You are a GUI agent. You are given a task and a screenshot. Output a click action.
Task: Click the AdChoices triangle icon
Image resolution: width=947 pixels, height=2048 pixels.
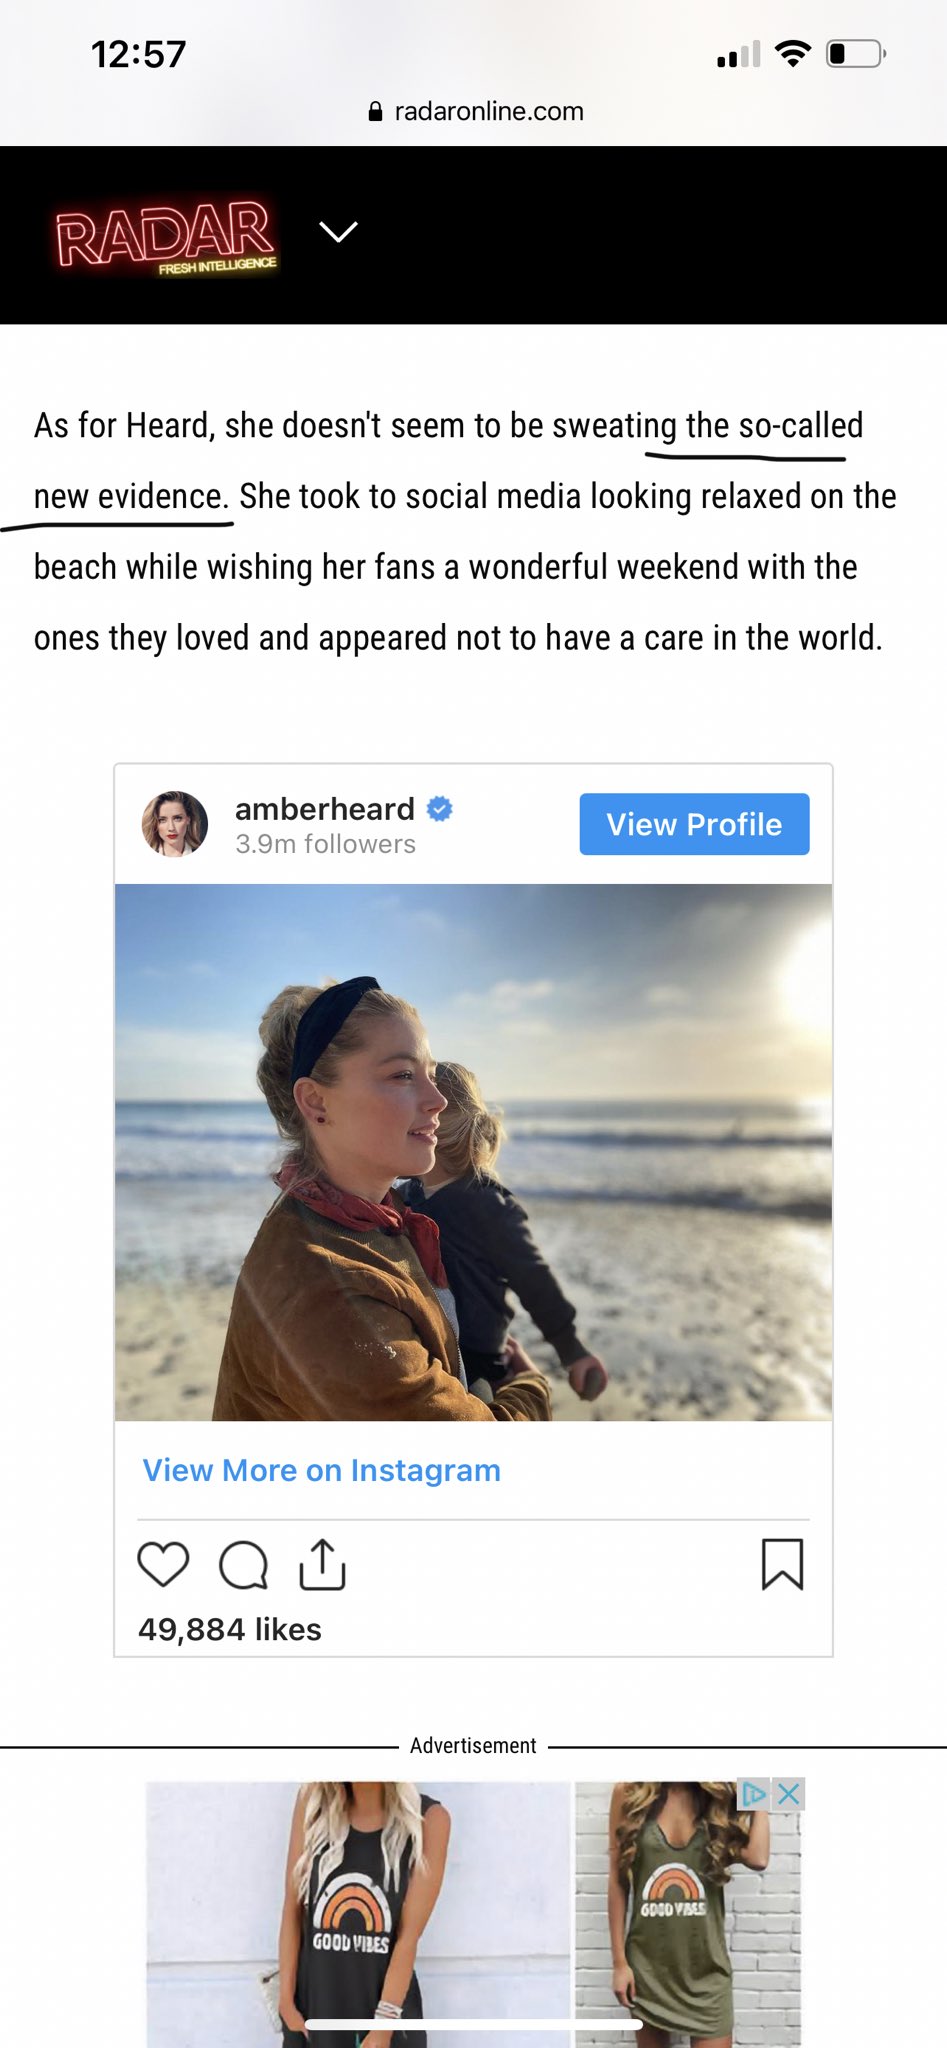pyautogui.click(x=753, y=1794)
